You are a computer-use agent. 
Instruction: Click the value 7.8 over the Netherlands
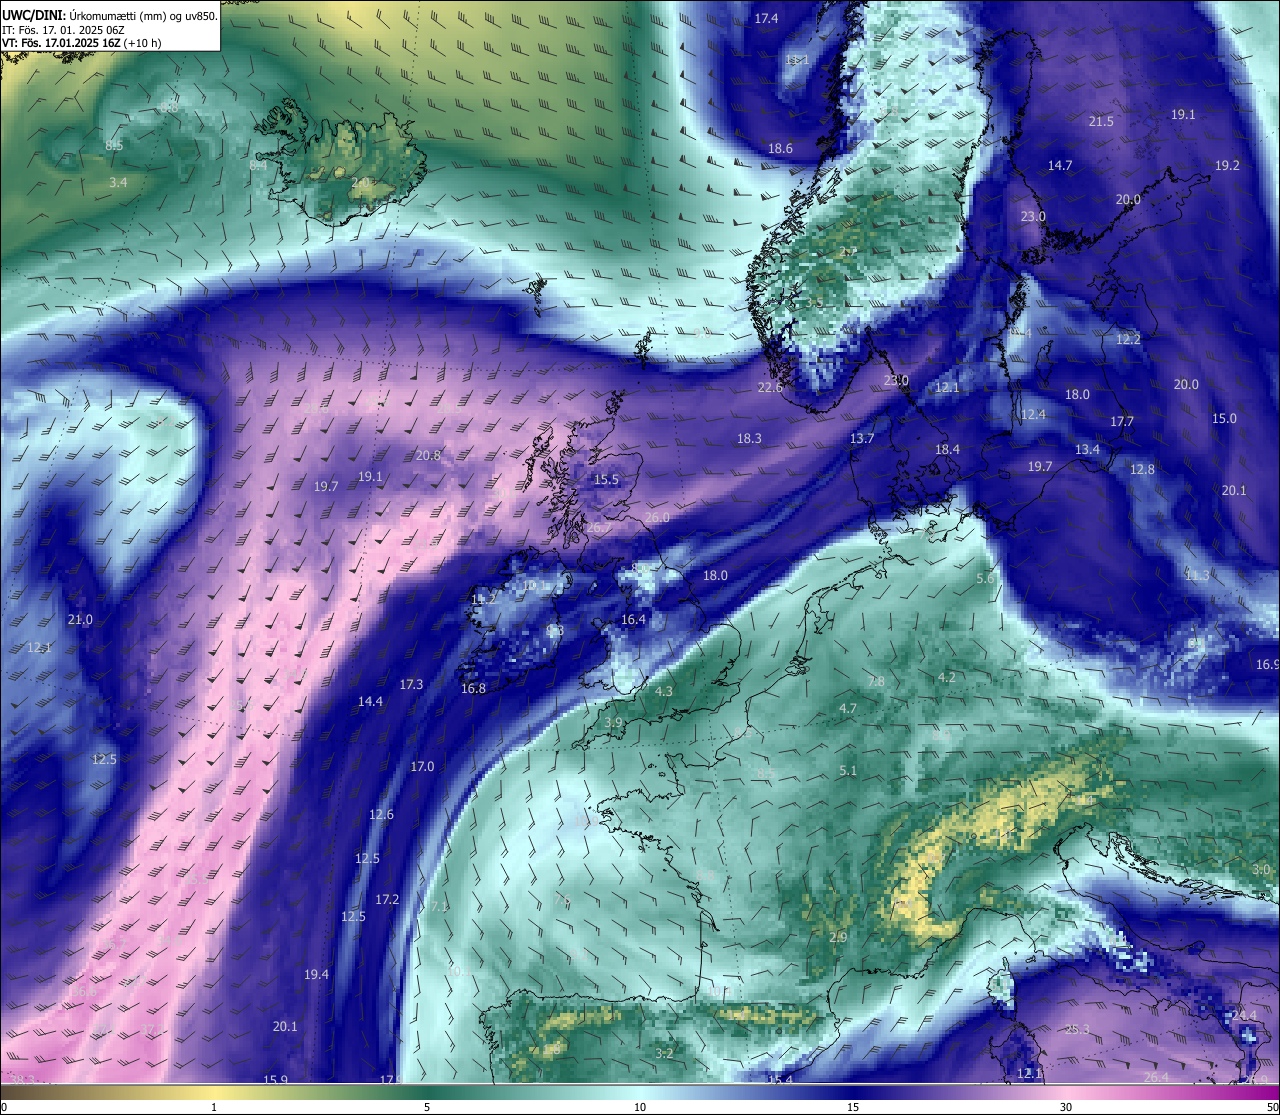coord(875,681)
